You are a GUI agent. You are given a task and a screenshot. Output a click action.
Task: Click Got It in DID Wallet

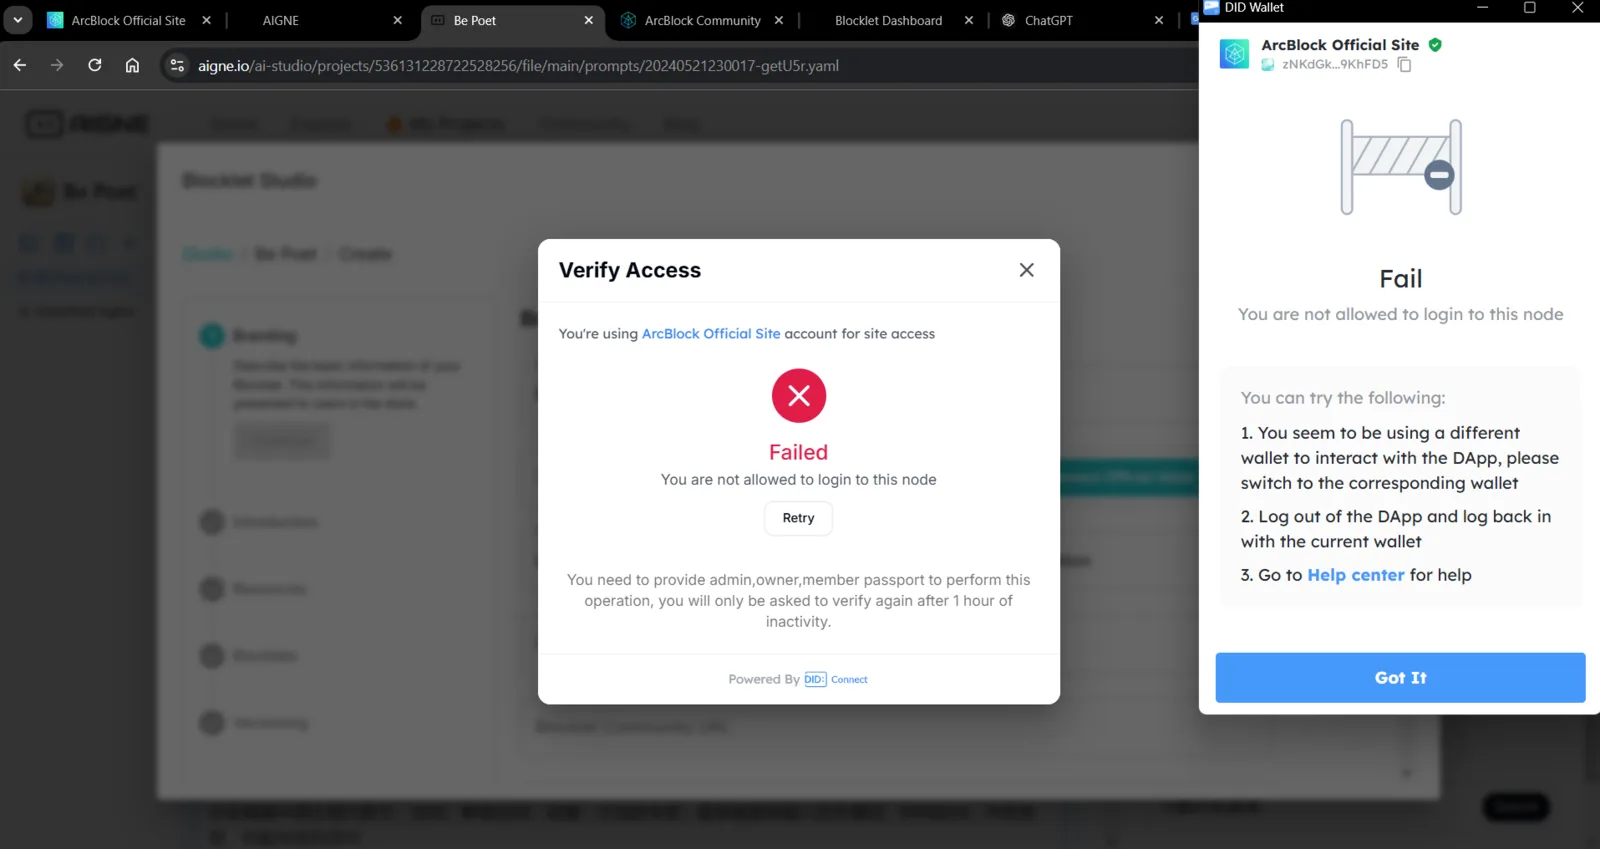[1400, 678]
